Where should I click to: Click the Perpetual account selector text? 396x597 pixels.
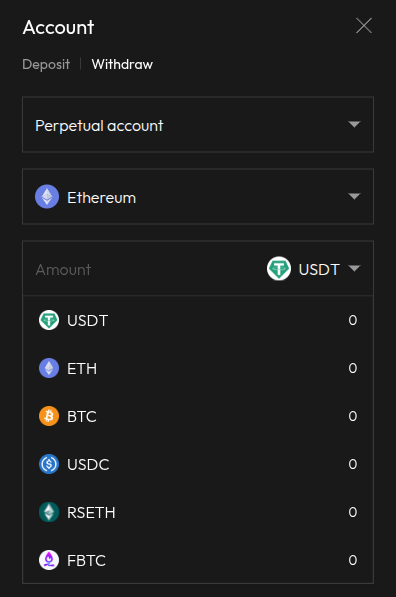click(99, 126)
